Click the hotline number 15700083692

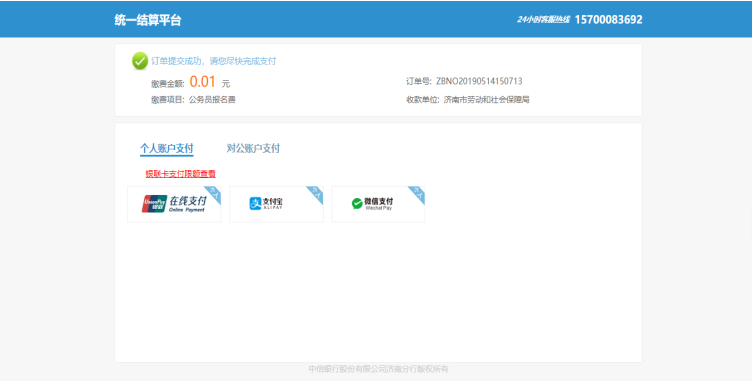[609, 20]
